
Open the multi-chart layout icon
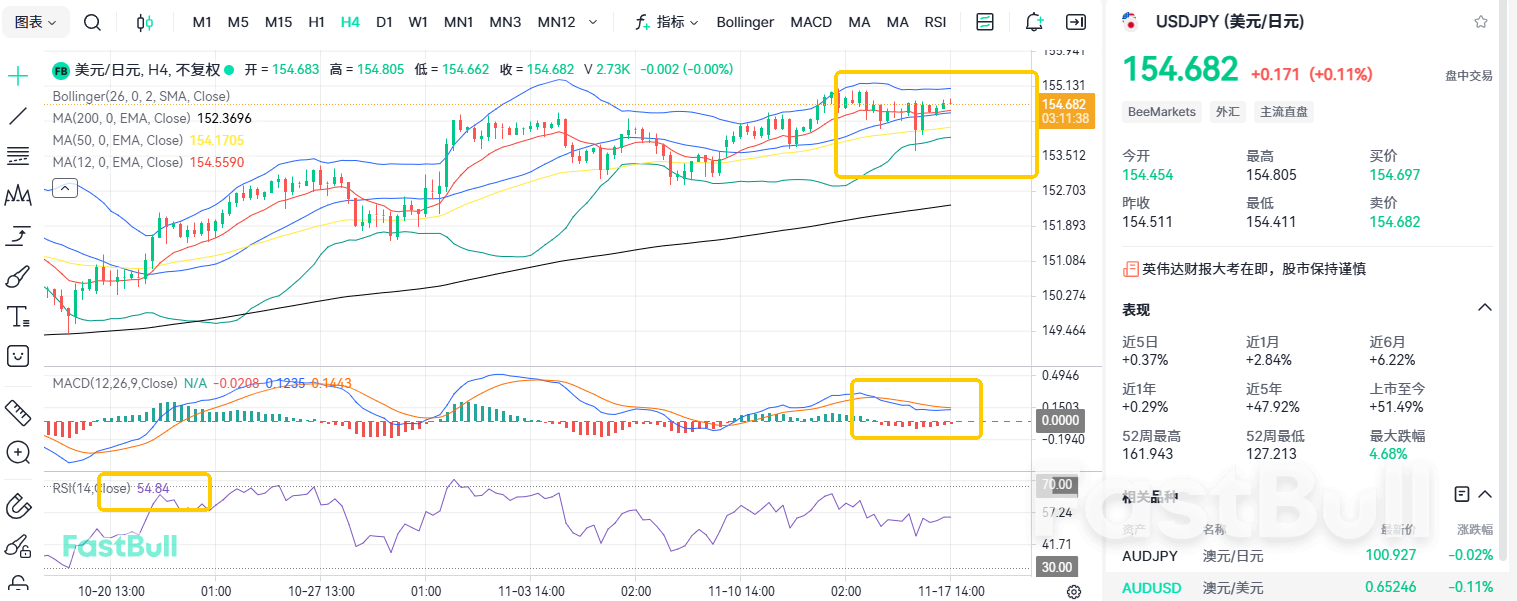pos(984,21)
